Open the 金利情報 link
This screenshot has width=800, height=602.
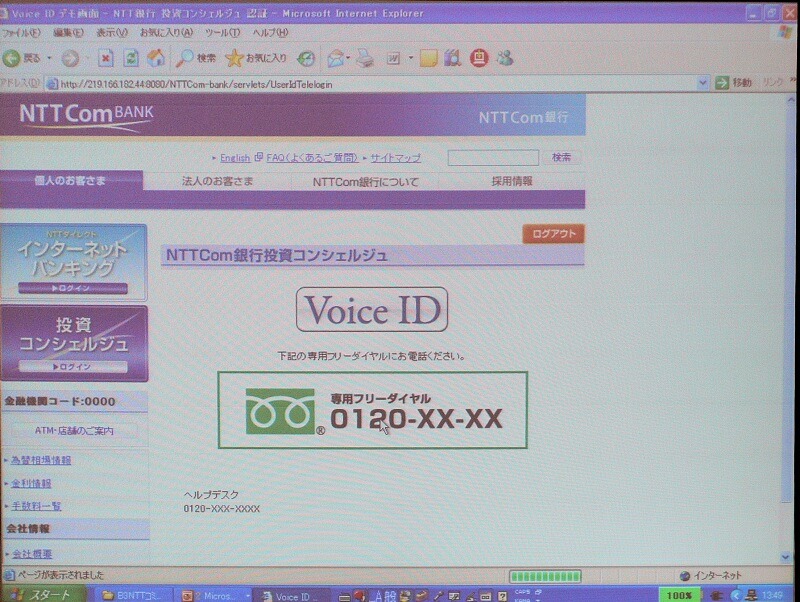click(x=31, y=483)
